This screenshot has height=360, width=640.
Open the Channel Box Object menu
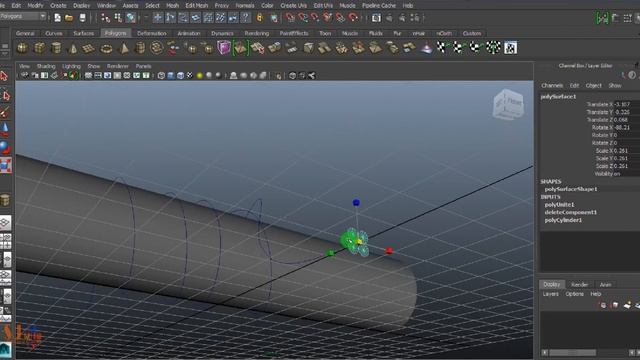click(593, 86)
